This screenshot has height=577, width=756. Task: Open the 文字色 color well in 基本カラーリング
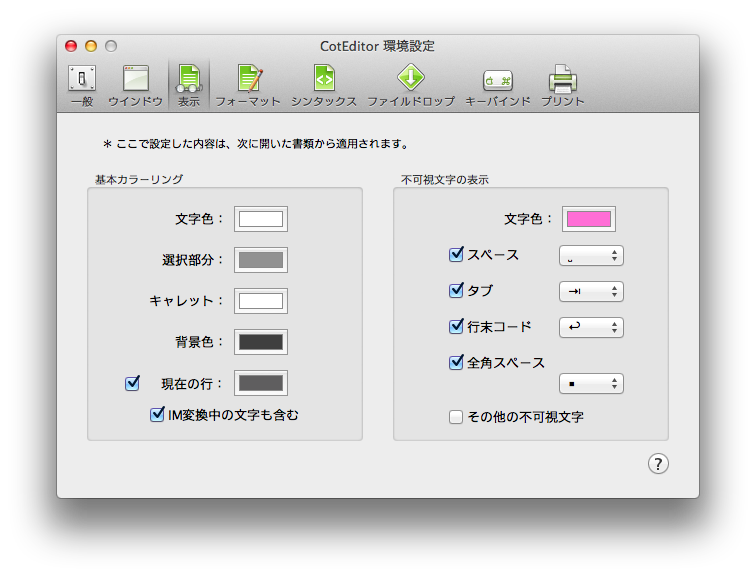[x=261, y=219]
